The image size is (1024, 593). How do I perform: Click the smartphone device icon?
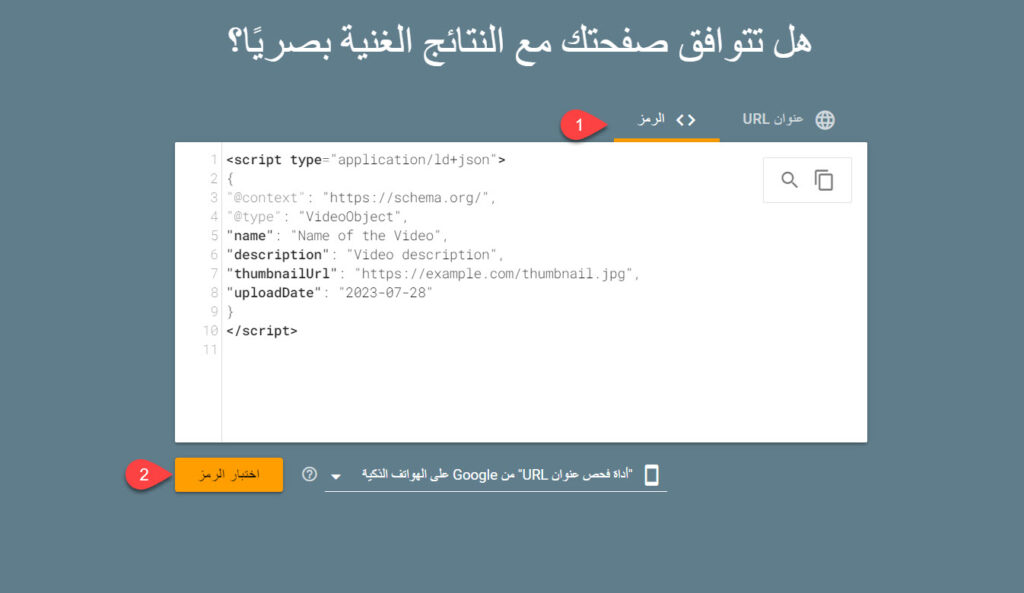tap(651, 475)
